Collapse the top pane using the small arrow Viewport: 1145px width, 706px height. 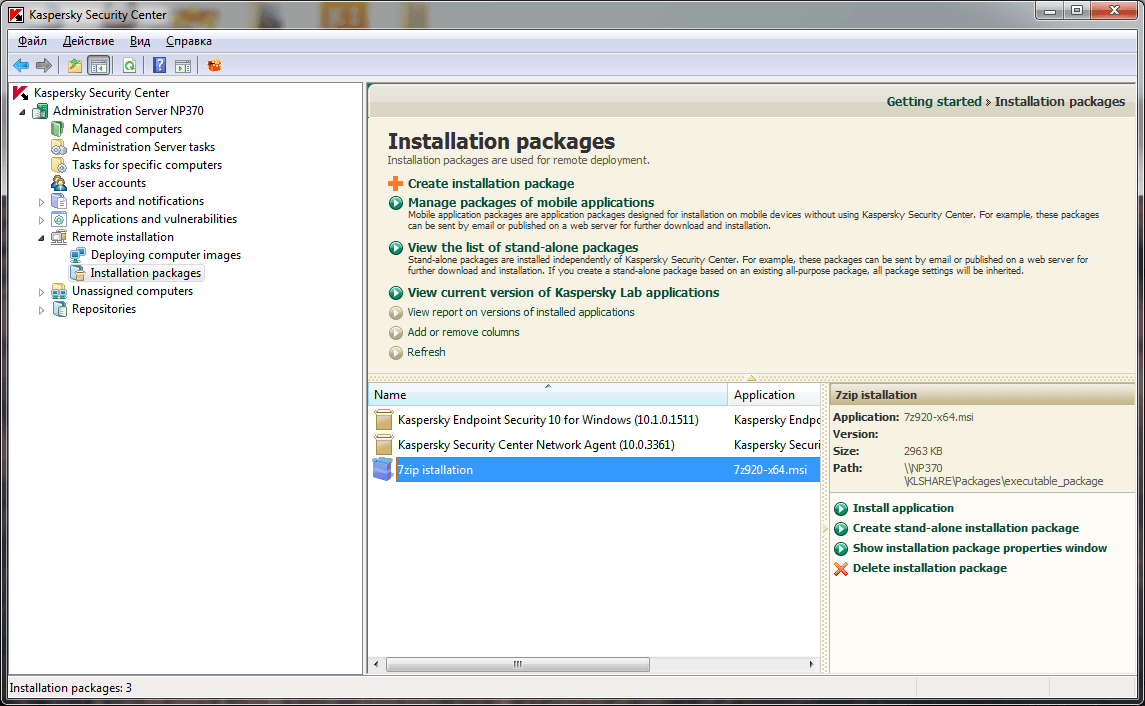coord(751,378)
